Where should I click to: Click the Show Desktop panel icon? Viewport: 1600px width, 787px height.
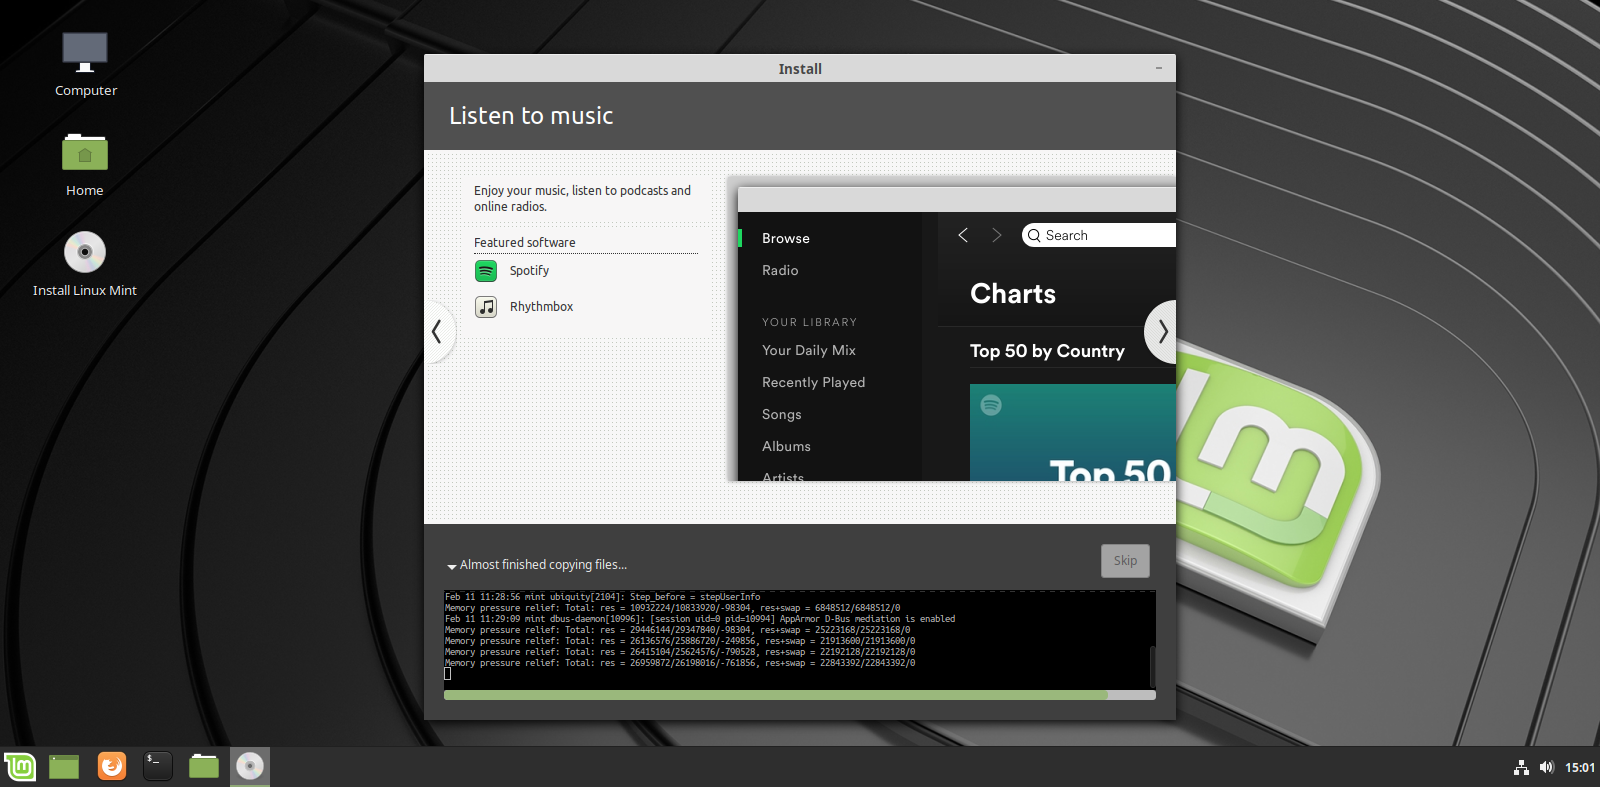tap(64, 767)
